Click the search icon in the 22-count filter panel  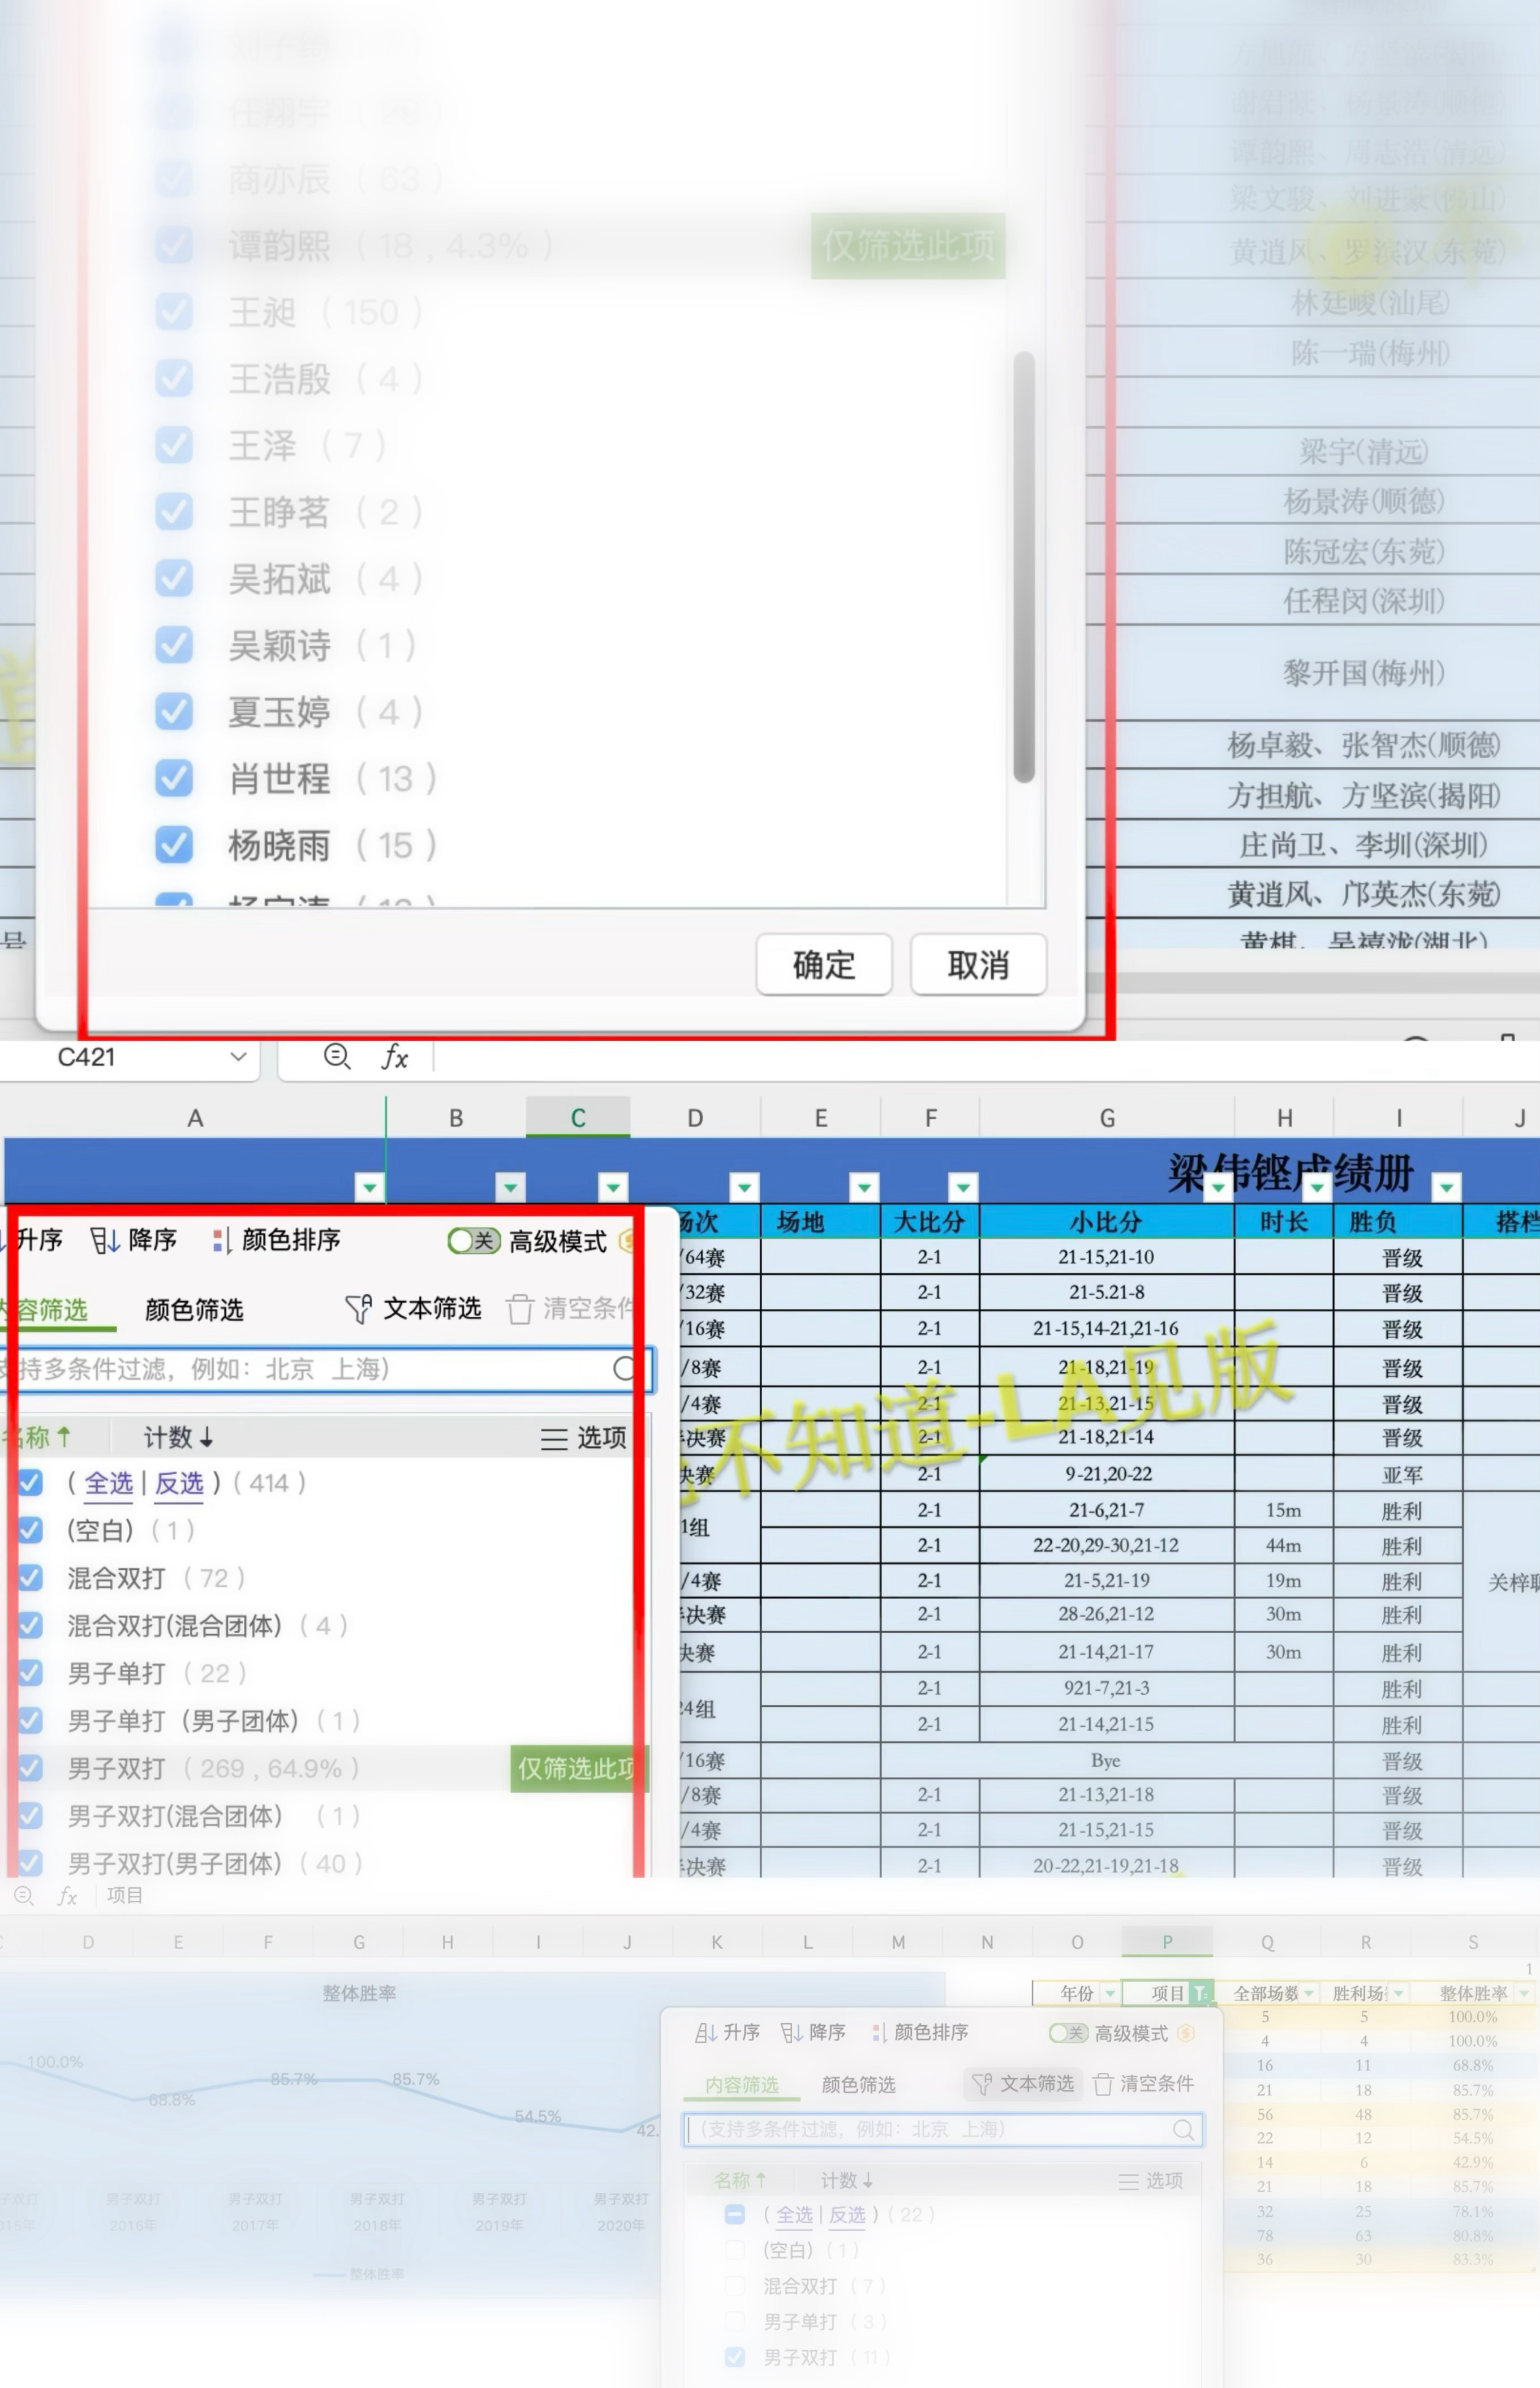coord(1183,2129)
